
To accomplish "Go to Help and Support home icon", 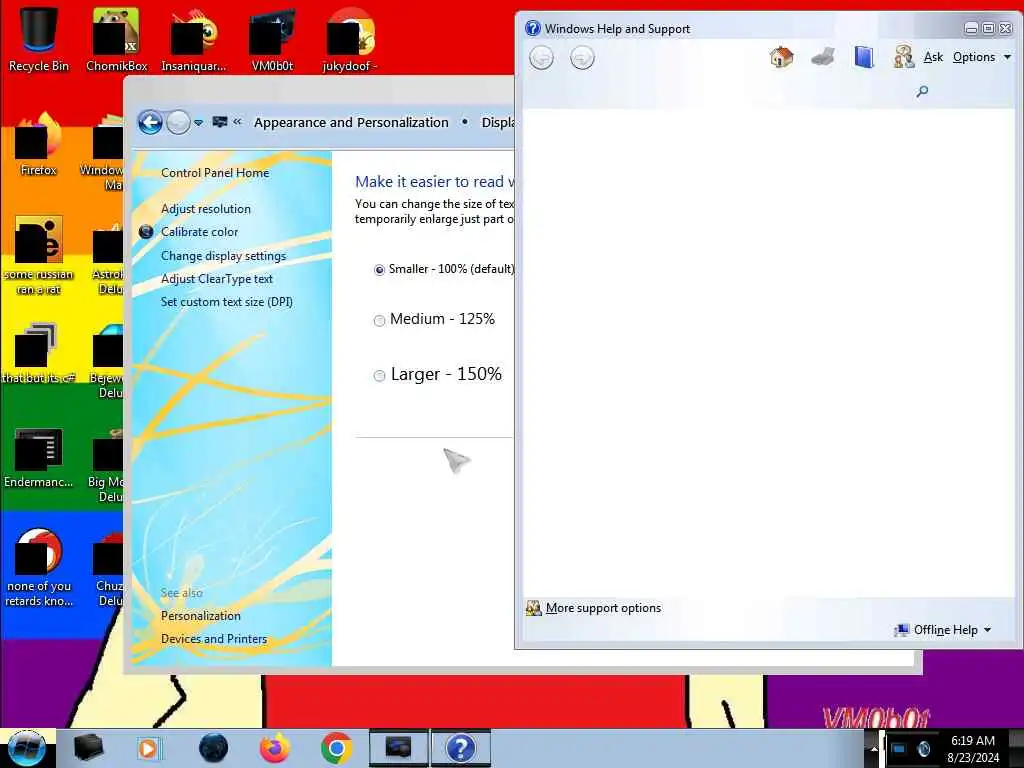I will 781,57.
